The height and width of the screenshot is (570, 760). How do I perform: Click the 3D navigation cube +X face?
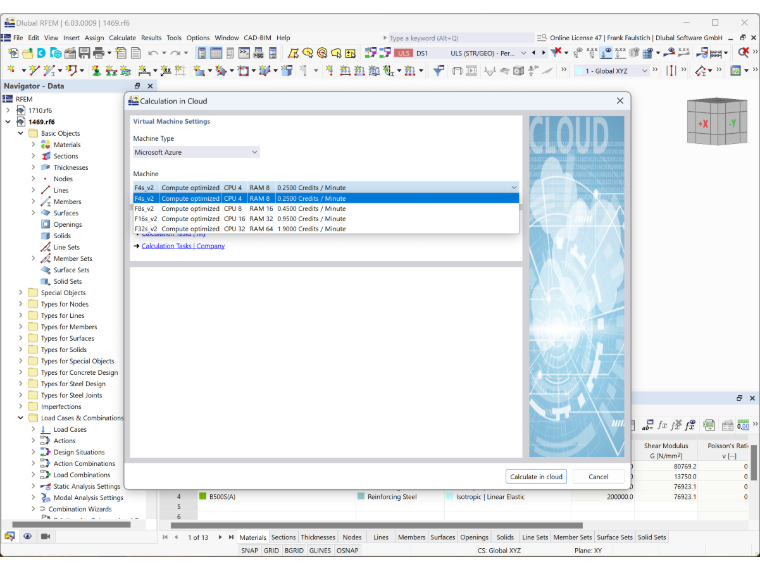(x=703, y=124)
